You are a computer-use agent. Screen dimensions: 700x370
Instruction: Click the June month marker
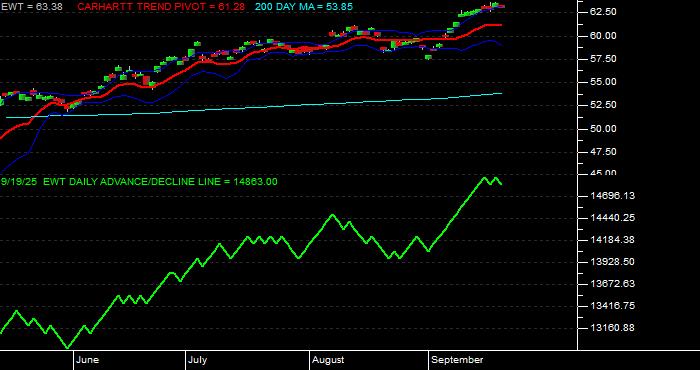click(88, 360)
